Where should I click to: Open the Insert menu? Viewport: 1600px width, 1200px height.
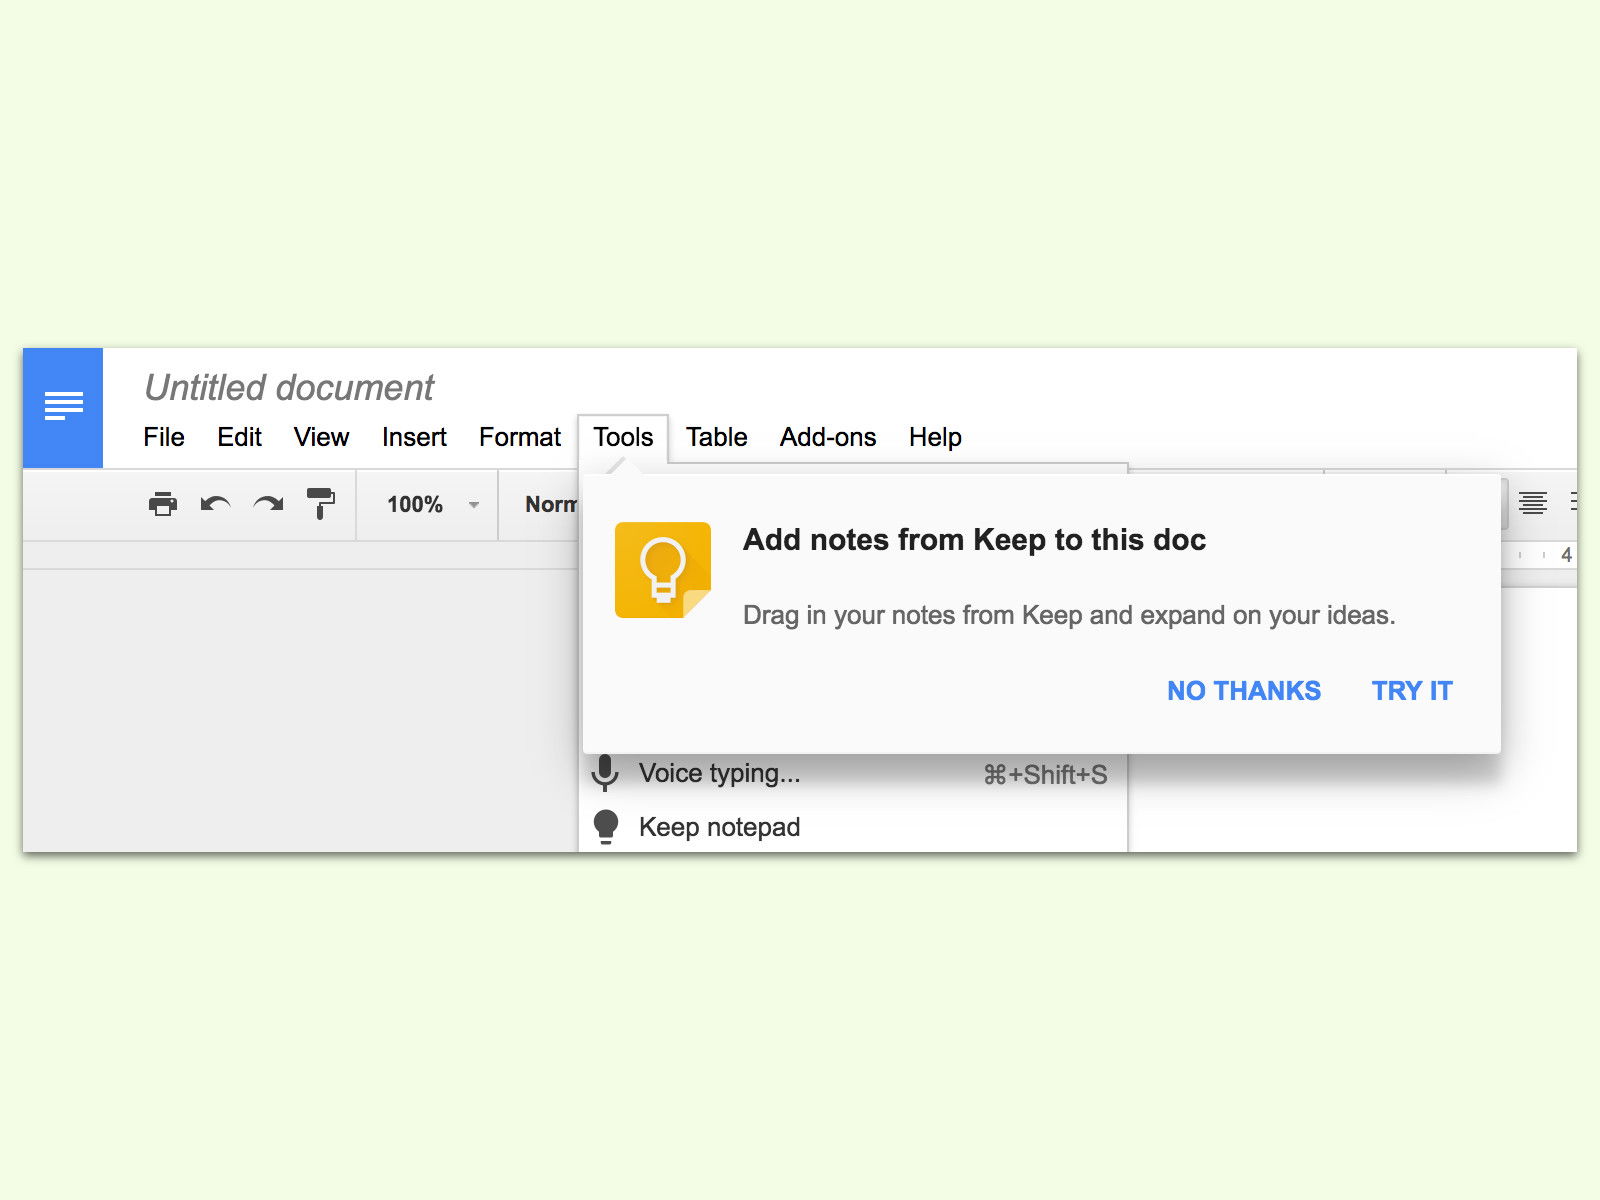pos(414,437)
